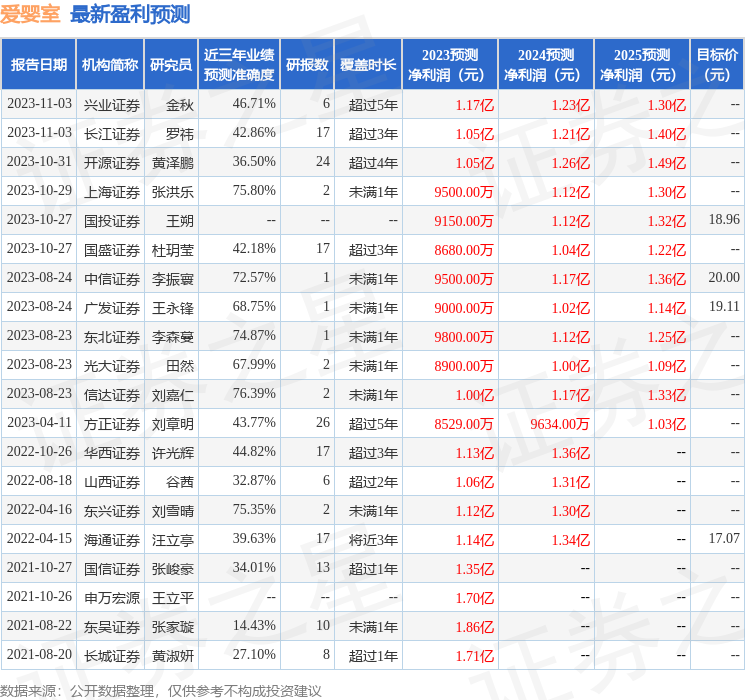Select 山西证券 institution cell
The height and width of the screenshot is (700, 745).
point(112,482)
